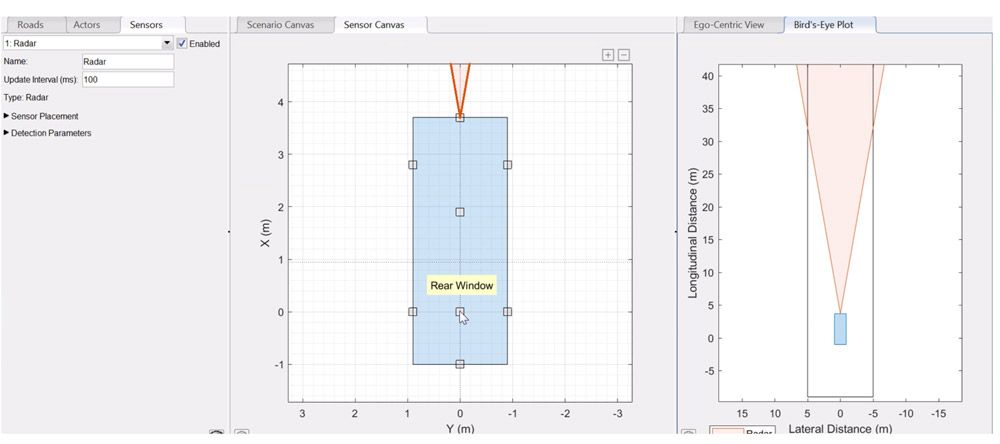The image size is (1000, 444).
Task: Open the 1: Radar sensor dropdown
Action: 167,44
